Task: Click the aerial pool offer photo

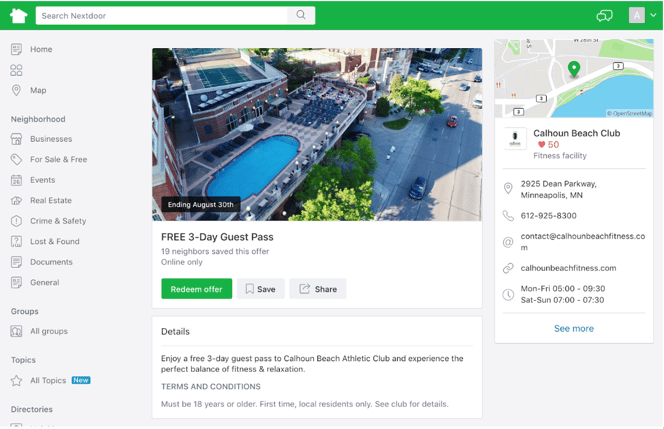Action: tap(317, 134)
